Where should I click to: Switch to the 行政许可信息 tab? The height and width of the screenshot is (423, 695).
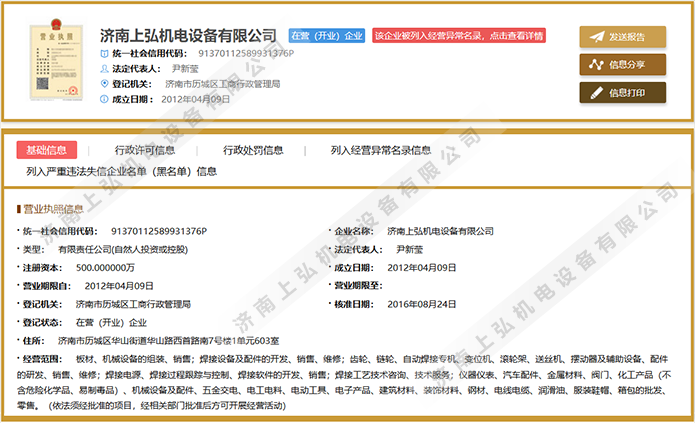click(145, 150)
